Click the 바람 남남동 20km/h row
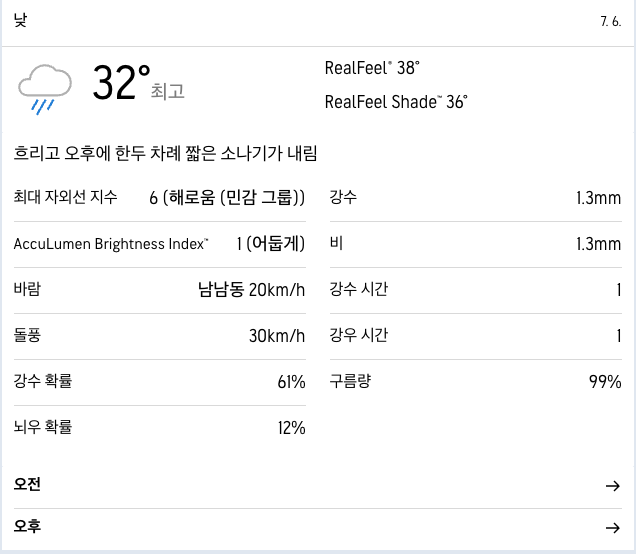 [159, 290]
